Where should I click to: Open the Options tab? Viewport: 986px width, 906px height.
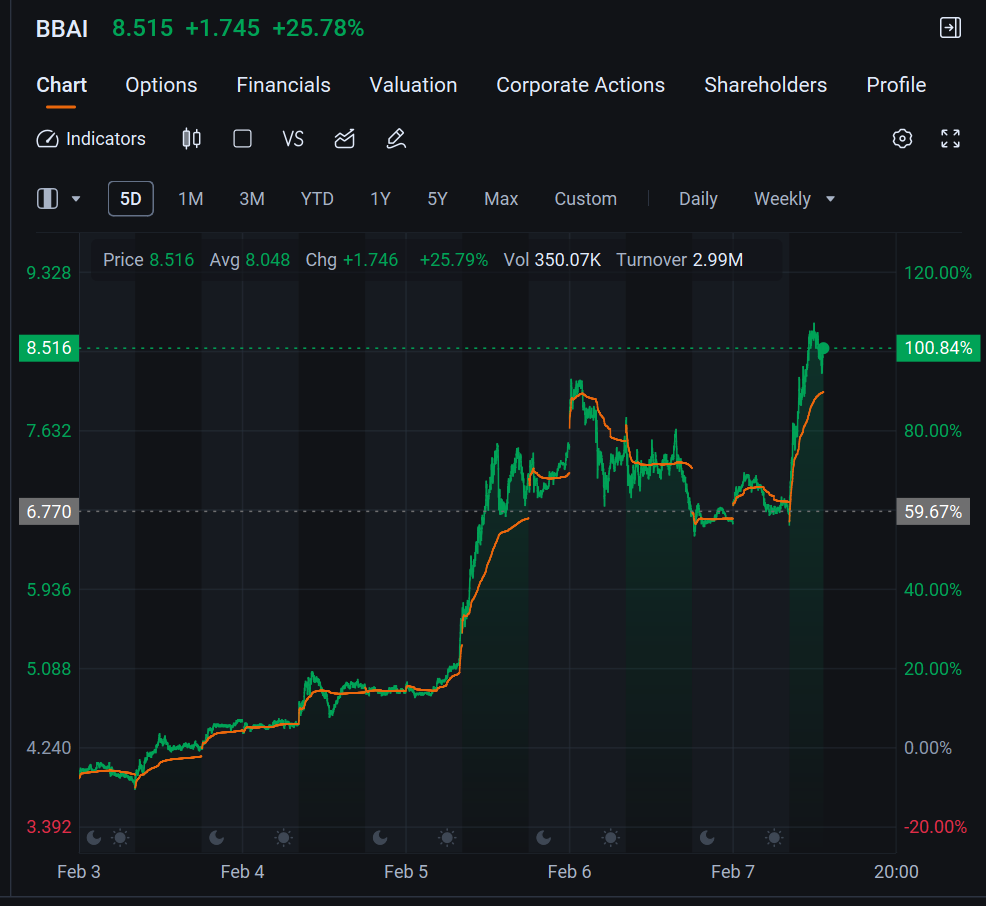[x=161, y=85]
